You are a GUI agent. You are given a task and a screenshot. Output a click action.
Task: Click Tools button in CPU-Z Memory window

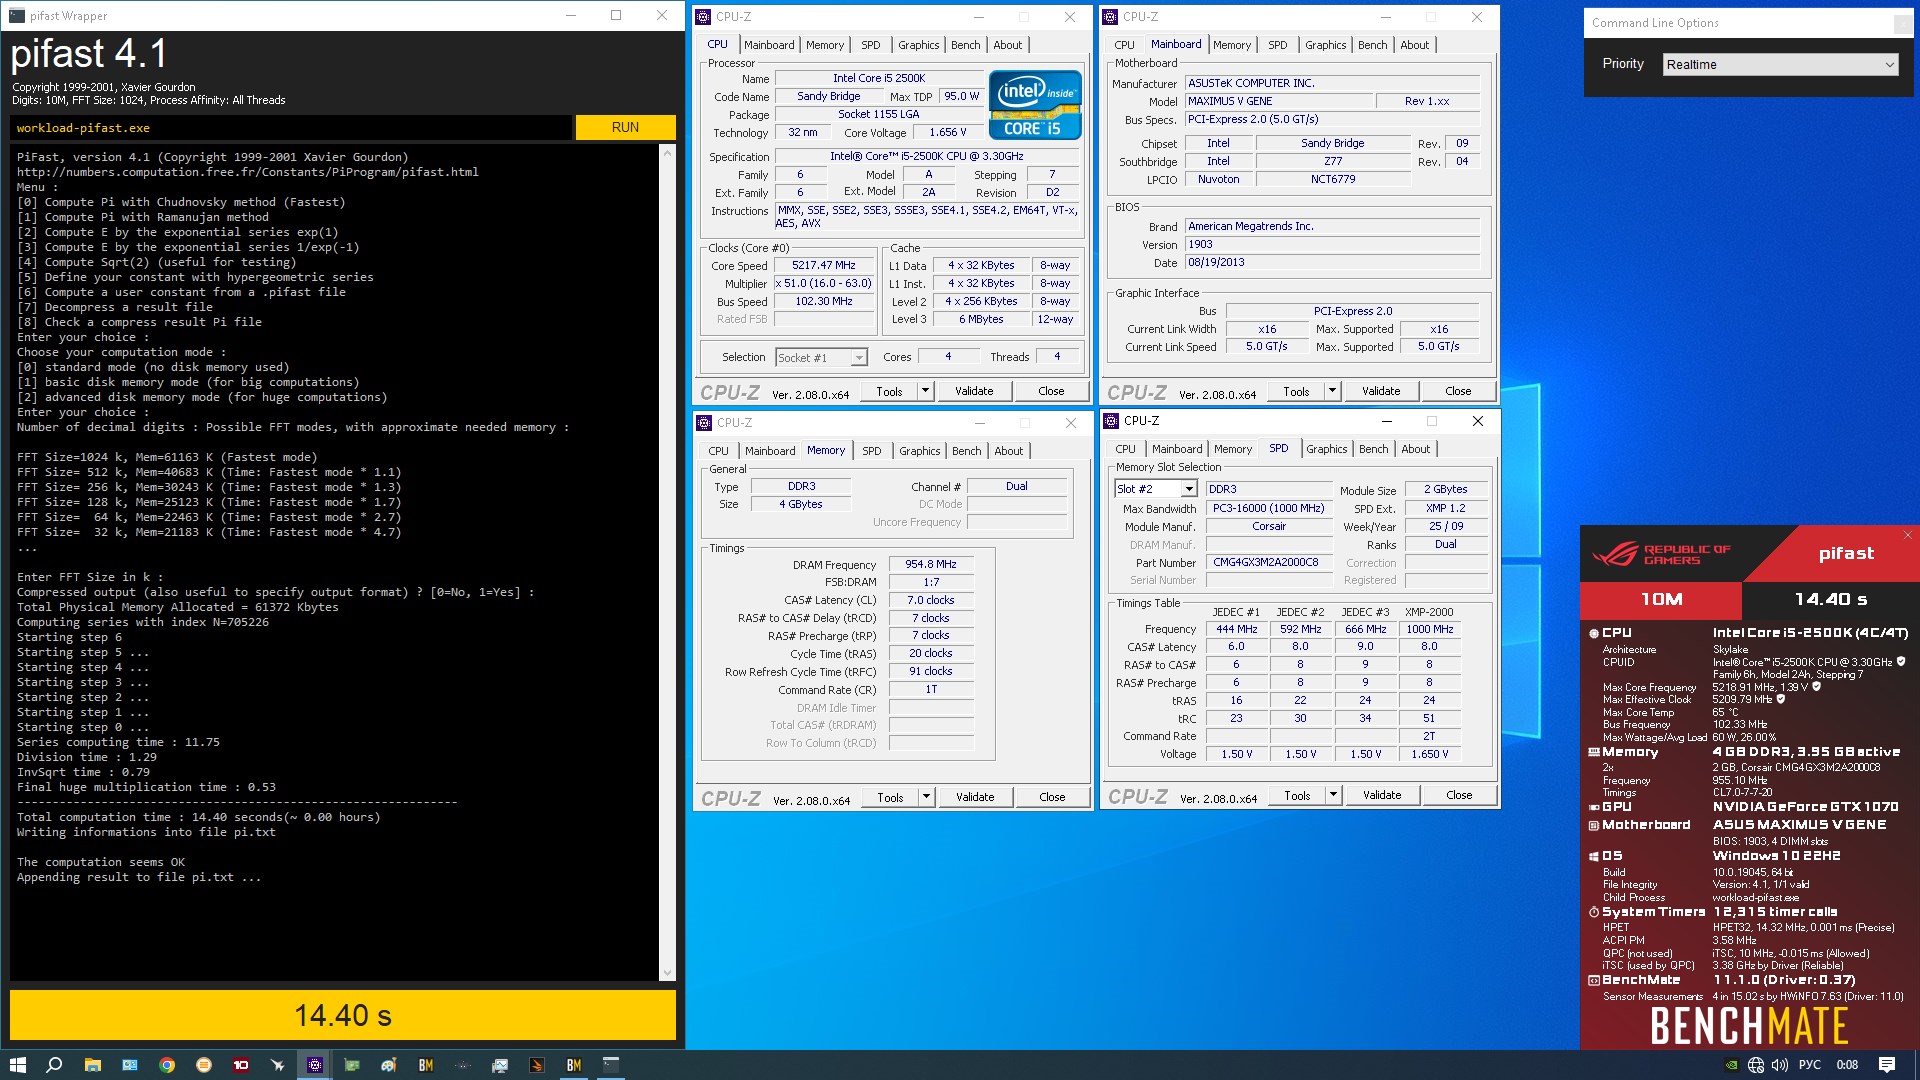coord(890,797)
